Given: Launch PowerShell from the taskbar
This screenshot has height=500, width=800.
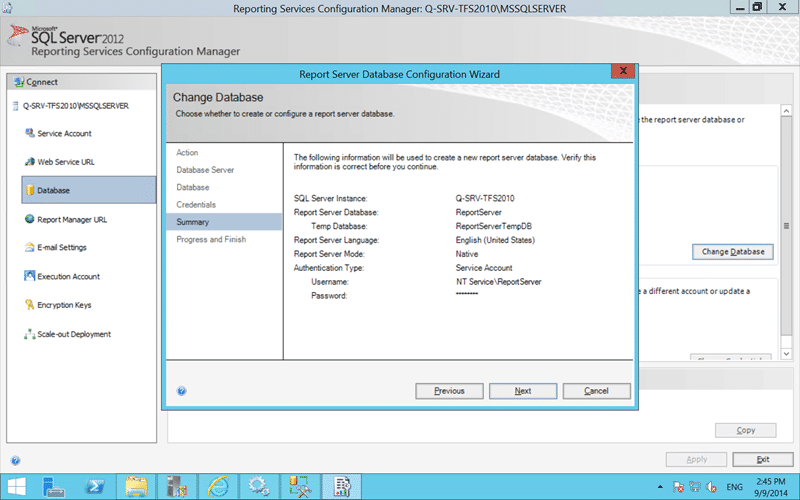Looking at the screenshot, I should coord(95,487).
